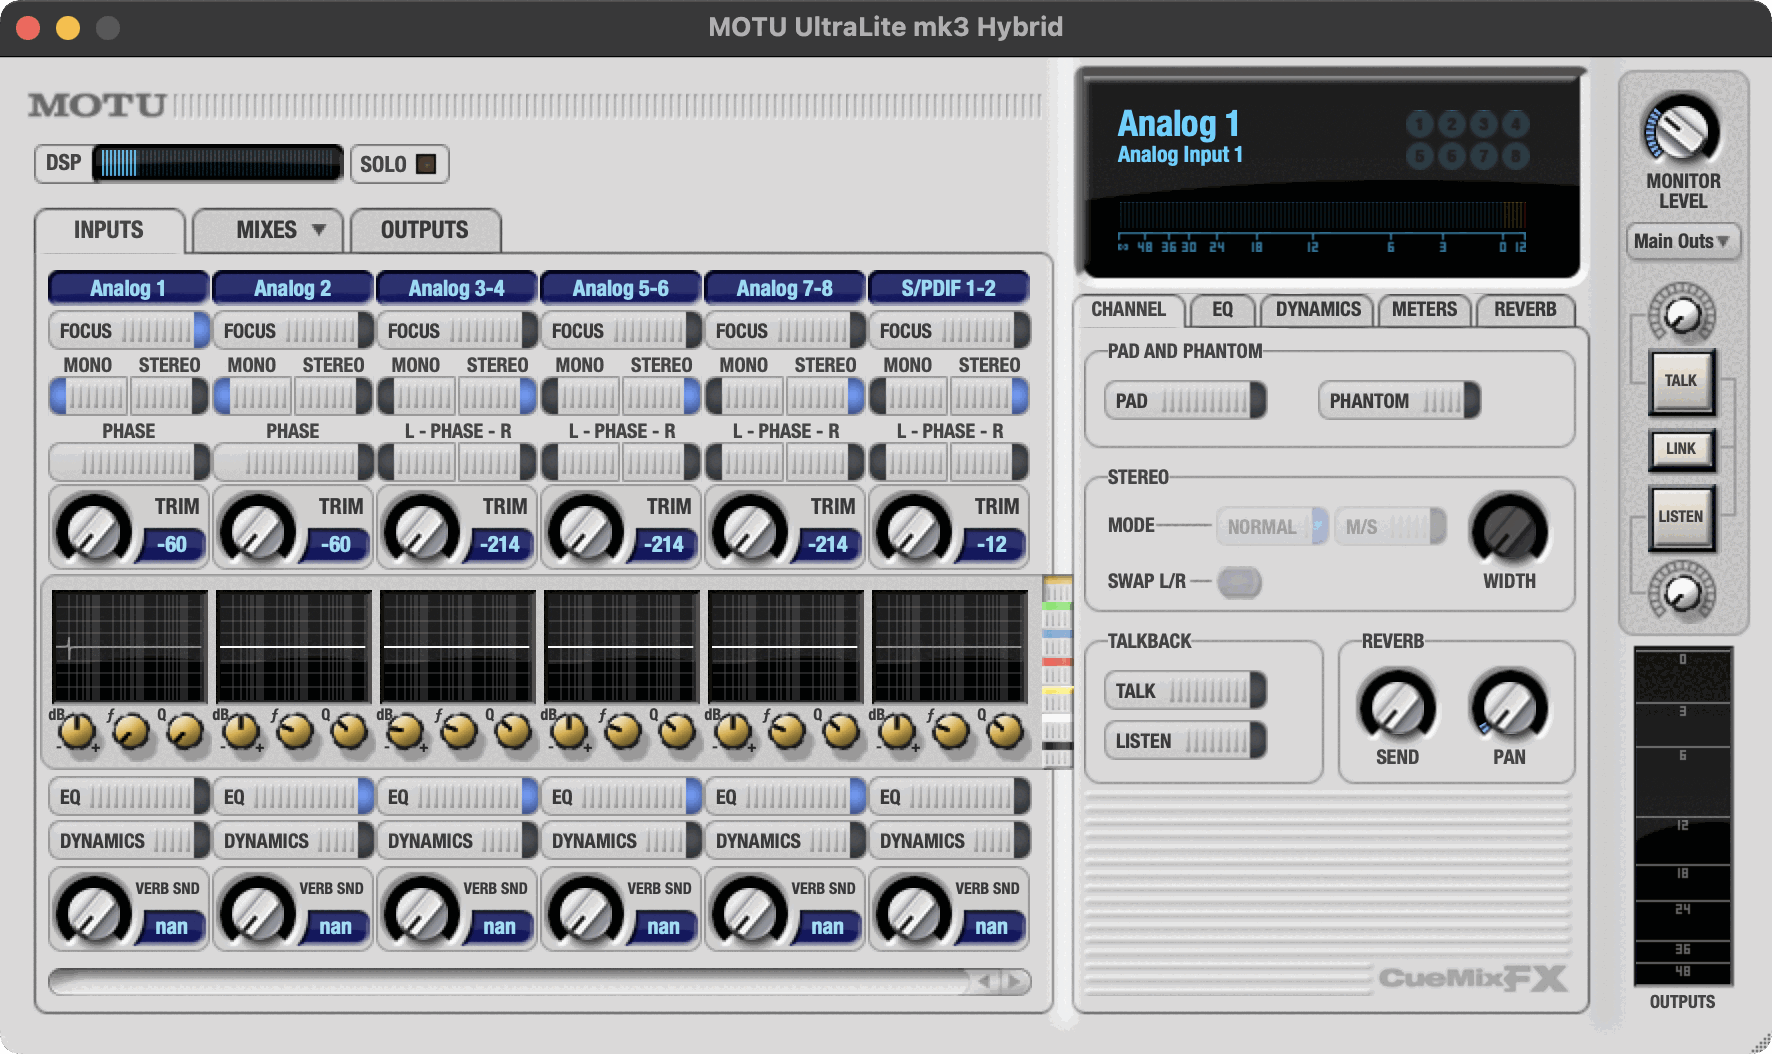Click the M/S mode switch
This screenshot has width=1772, height=1054.
point(1390,526)
